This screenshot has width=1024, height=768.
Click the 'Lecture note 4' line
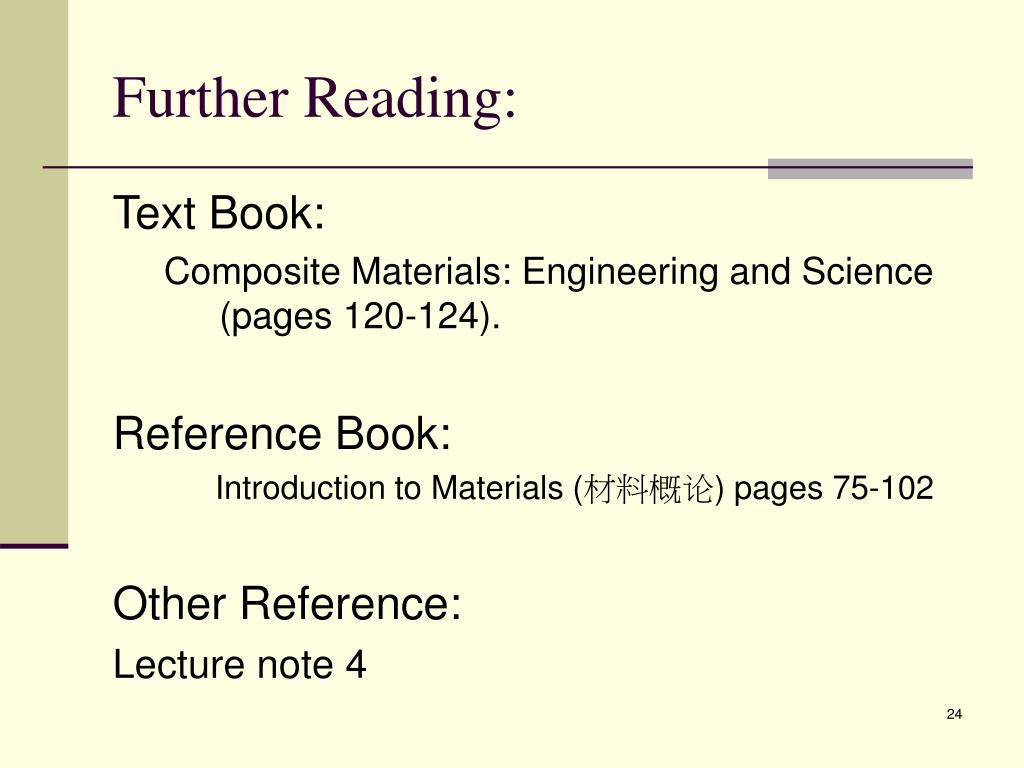pyautogui.click(x=240, y=664)
